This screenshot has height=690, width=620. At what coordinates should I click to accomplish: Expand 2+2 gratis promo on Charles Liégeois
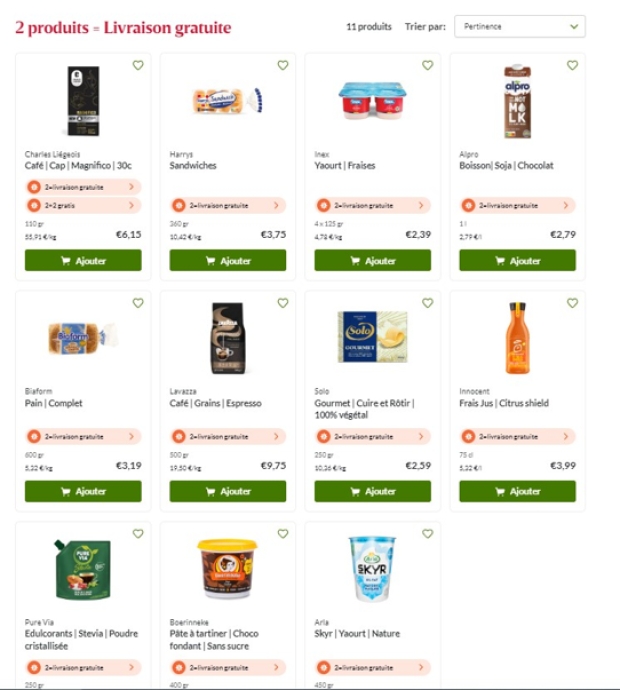83,205
